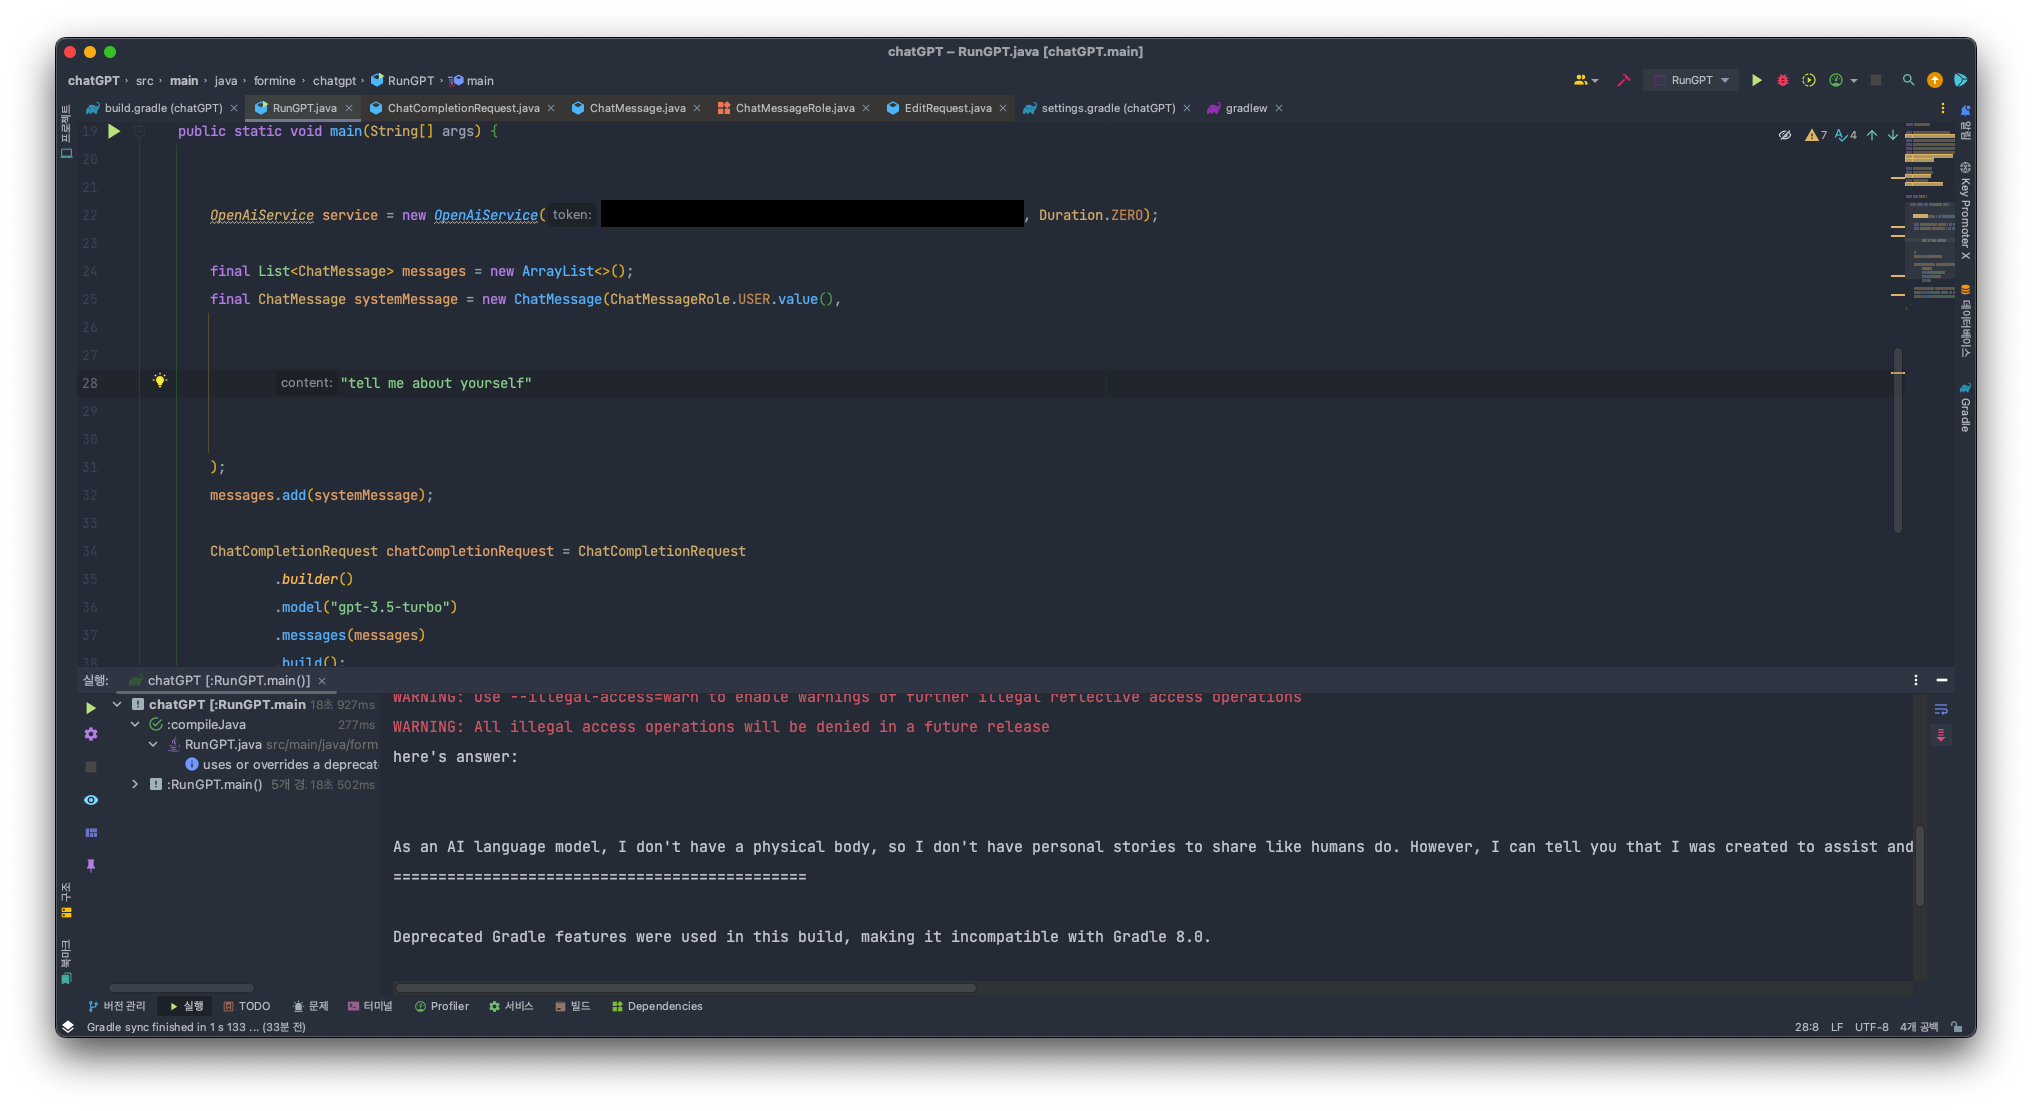This screenshot has width=2032, height=1111.
Task: Toggle soft-wrap in the console output
Action: (1941, 709)
